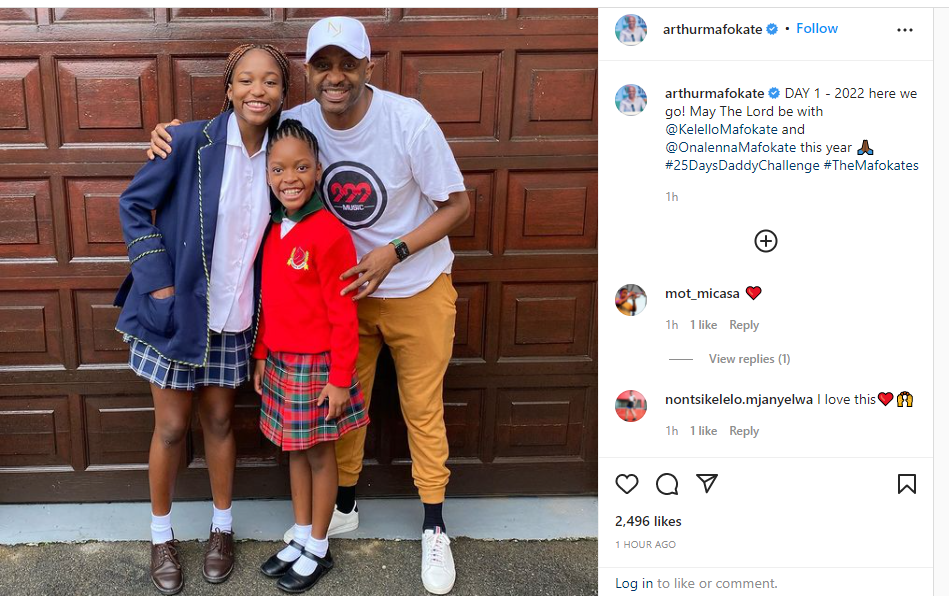Open @KelelloMafokate mention
Screen dimensions: 949x596
[721, 129]
